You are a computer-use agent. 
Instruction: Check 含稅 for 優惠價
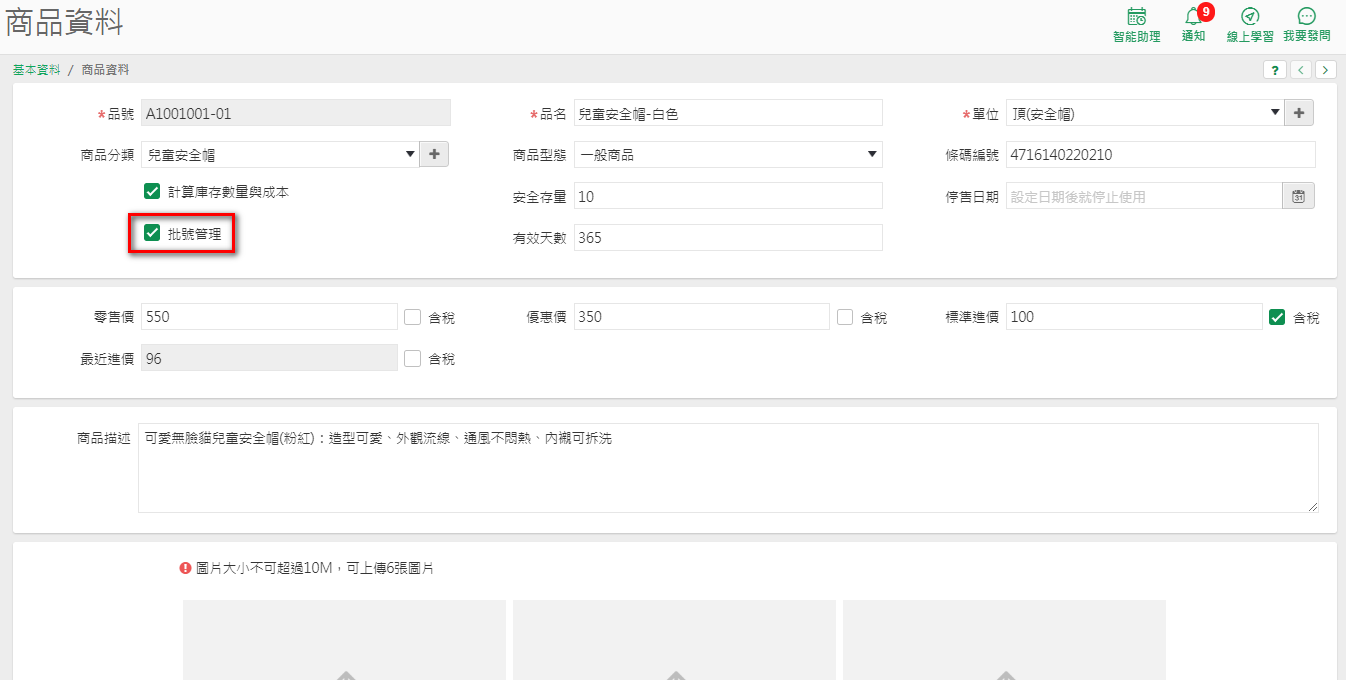point(845,317)
